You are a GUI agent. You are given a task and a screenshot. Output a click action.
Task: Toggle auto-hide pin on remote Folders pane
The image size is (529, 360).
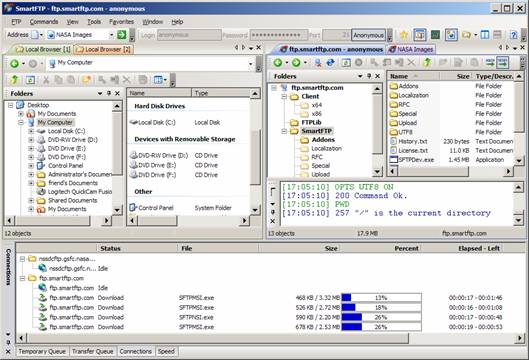pyautogui.click(x=369, y=76)
